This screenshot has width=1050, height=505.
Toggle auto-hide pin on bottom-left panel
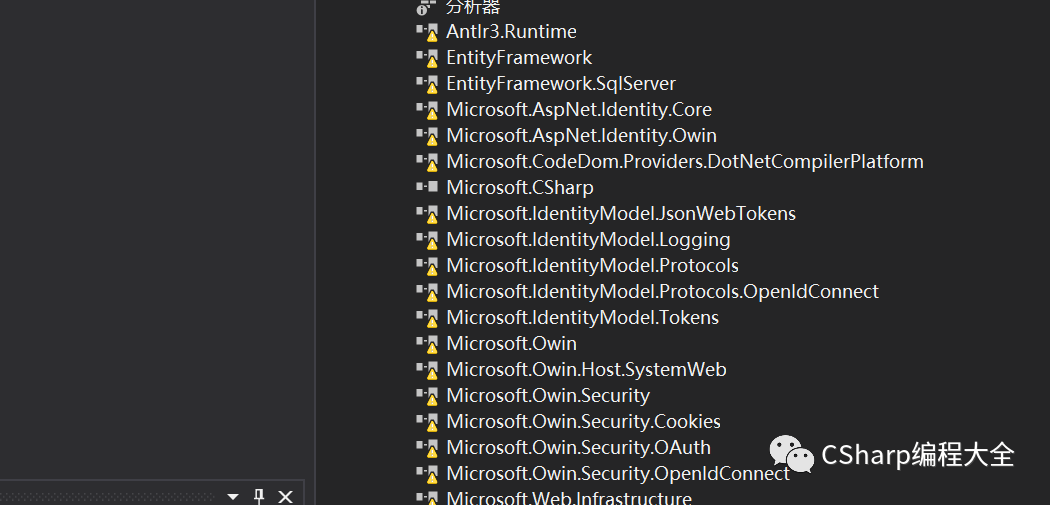tap(259, 496)
